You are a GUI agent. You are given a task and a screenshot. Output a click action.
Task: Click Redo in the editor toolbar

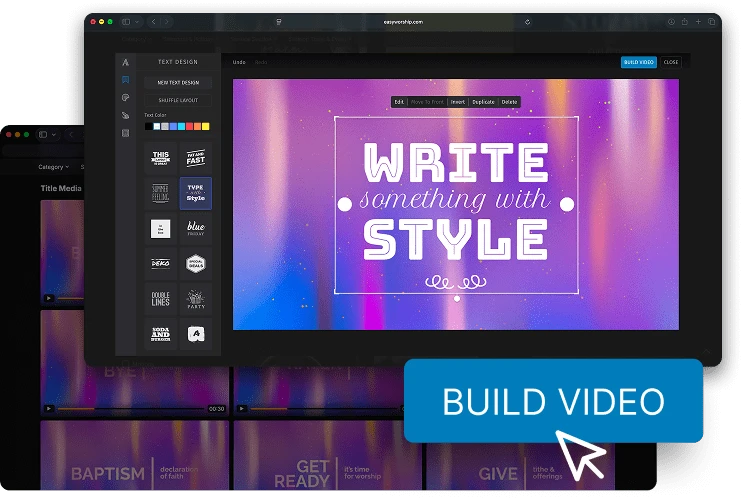point(261,62)
